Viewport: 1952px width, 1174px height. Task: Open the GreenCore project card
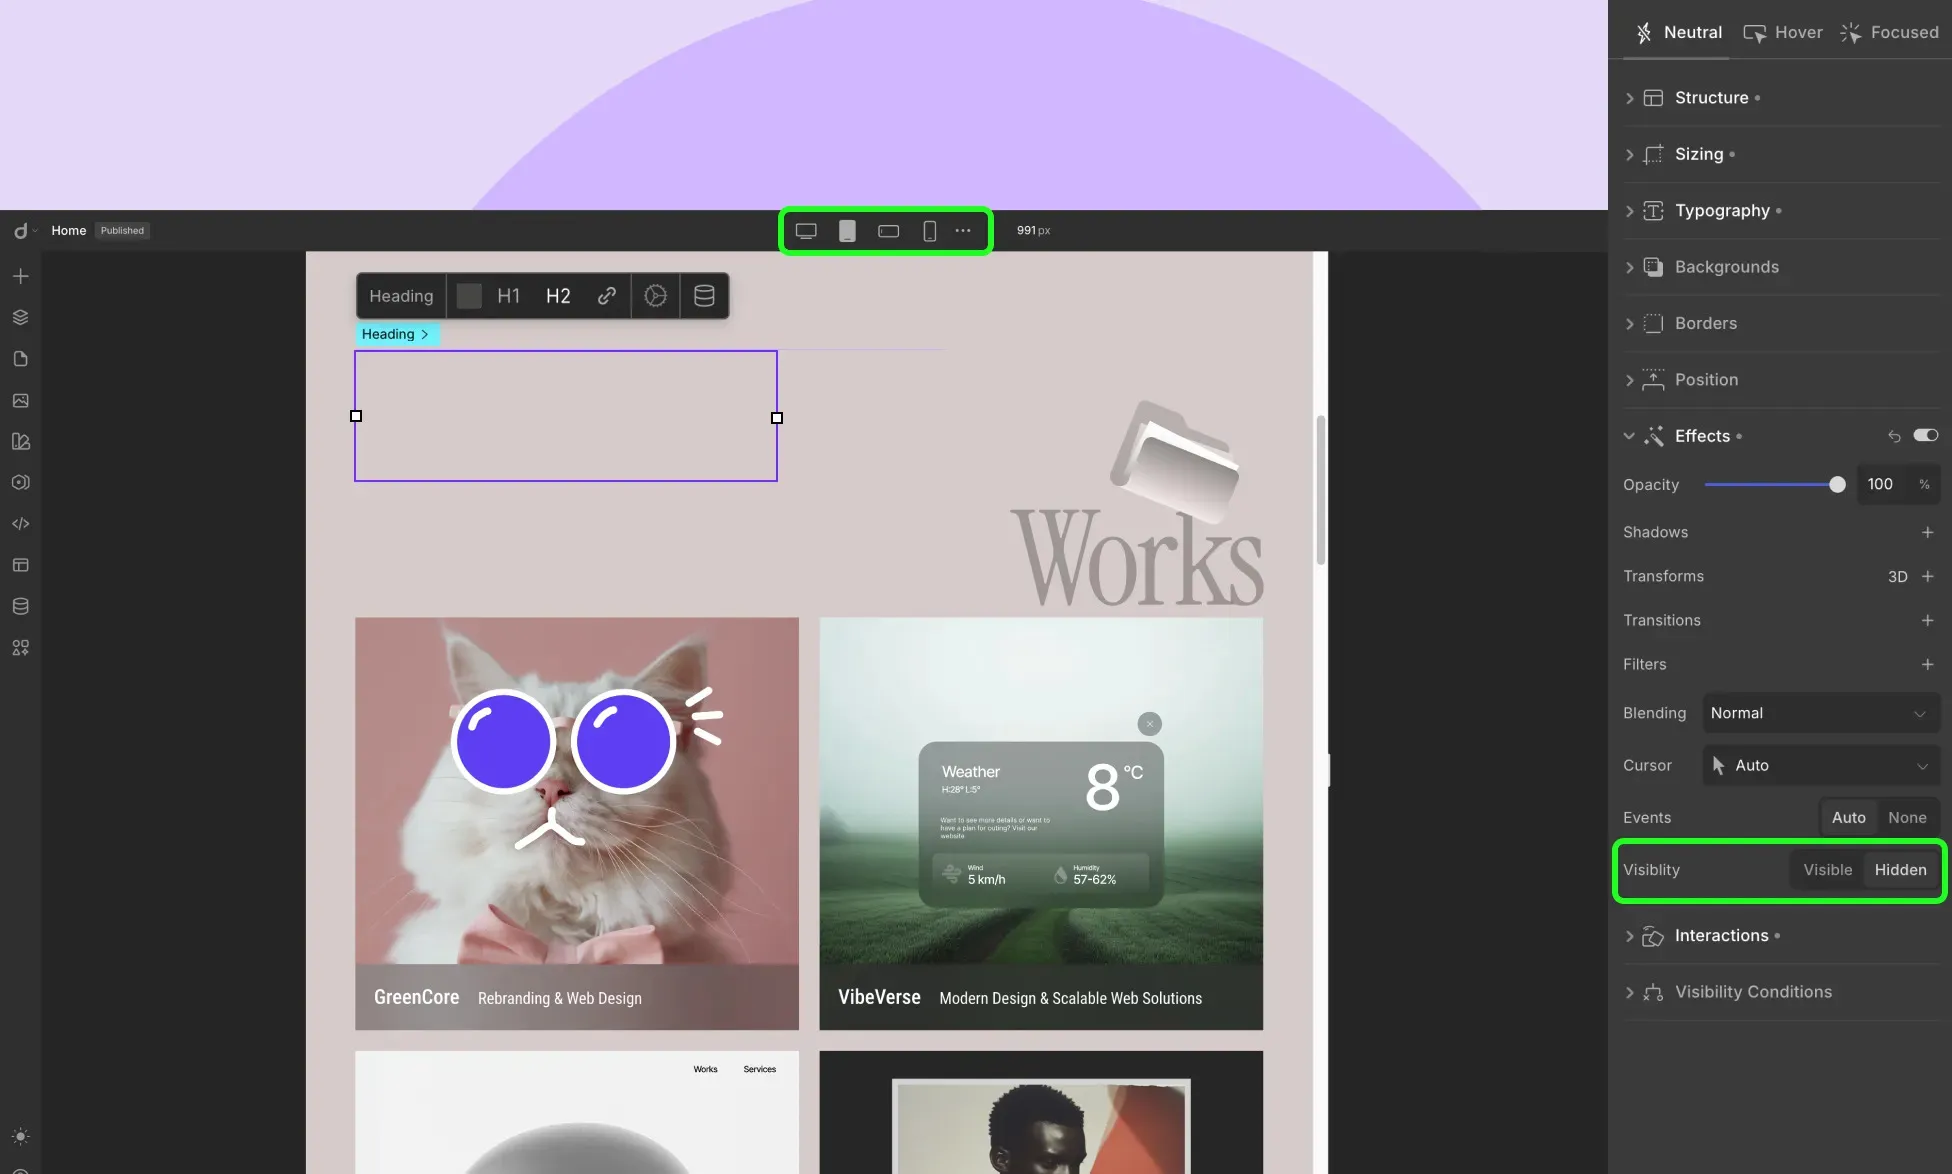577,824
